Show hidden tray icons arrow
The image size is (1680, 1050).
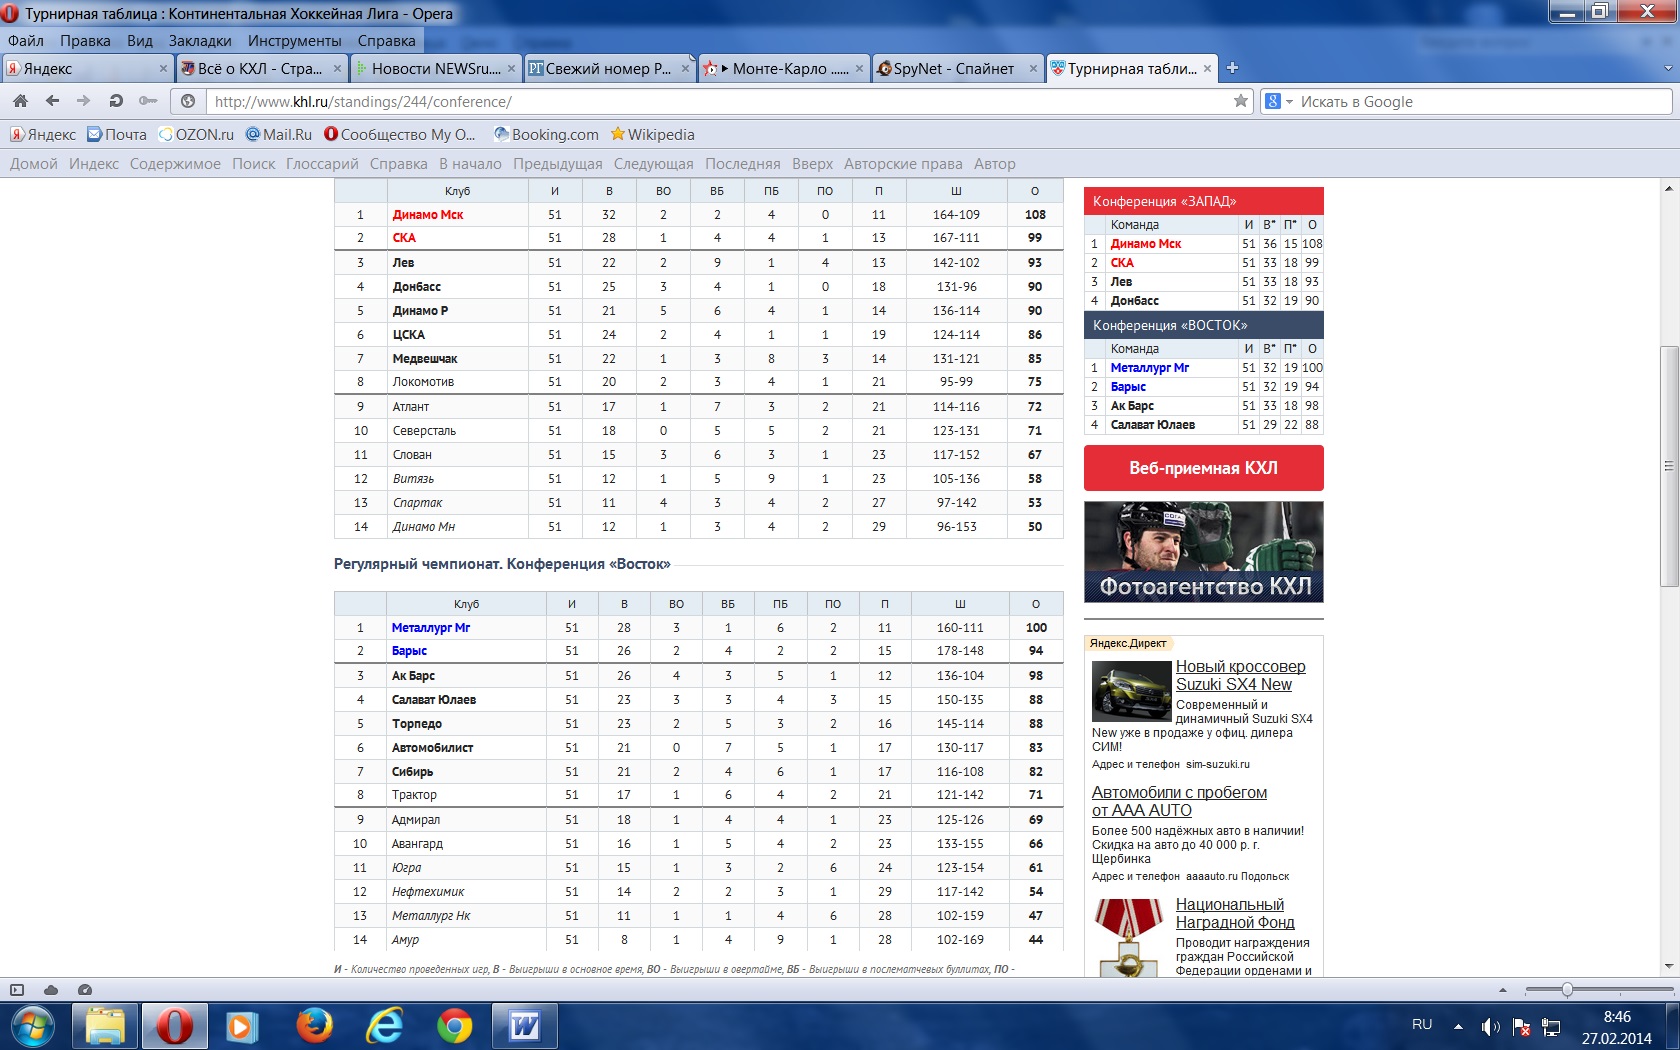coord(1458,1027)
